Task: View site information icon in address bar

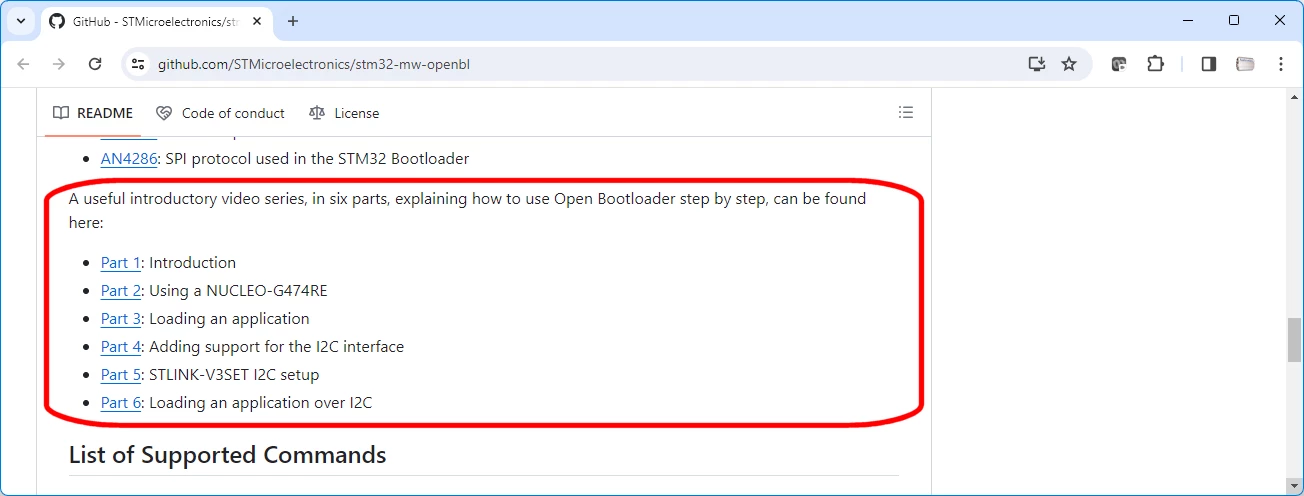Action: click(x=139, y=64)
